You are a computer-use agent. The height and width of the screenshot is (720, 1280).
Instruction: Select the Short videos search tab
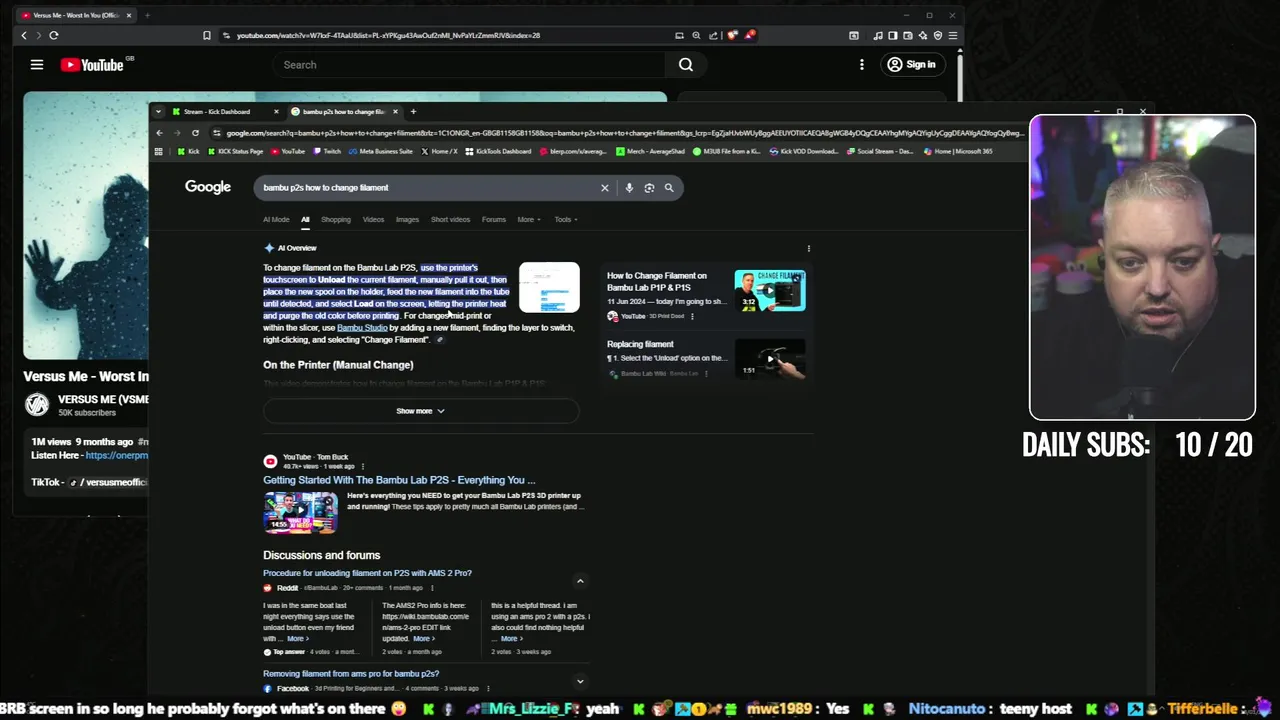click(x=450, y=220)
